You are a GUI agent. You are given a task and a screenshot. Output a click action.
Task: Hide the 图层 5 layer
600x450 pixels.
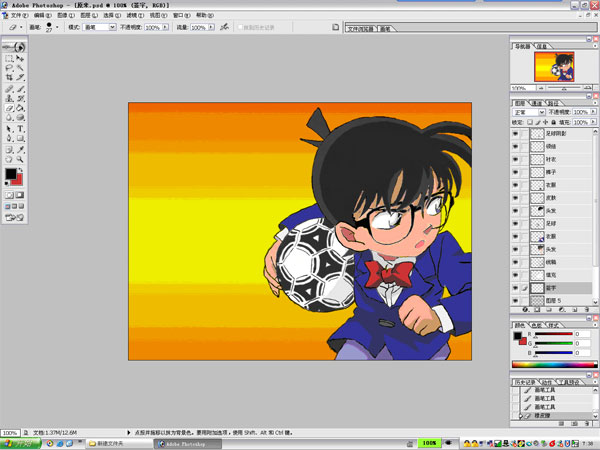[x=515, y=301]
